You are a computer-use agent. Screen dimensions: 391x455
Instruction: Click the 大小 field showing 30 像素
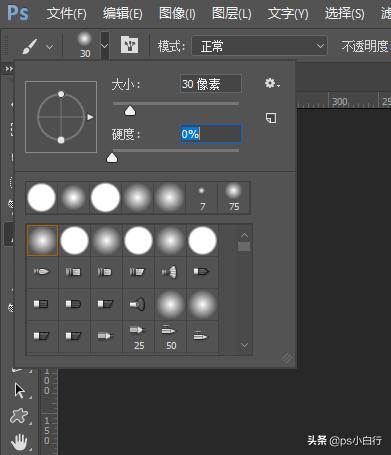(x=210, y=84)
